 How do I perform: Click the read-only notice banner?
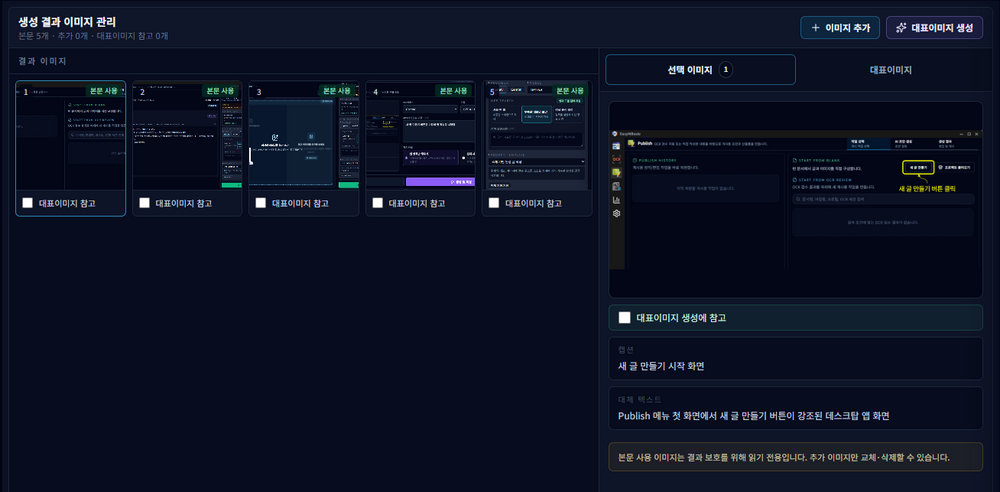click(796, 458)
